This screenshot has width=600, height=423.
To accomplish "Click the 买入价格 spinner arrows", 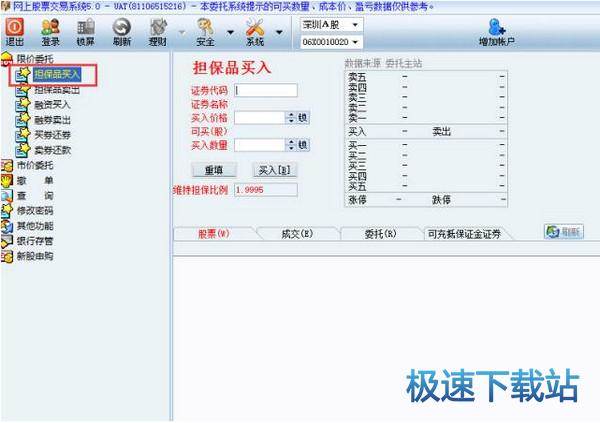I will tap(291, 118).
